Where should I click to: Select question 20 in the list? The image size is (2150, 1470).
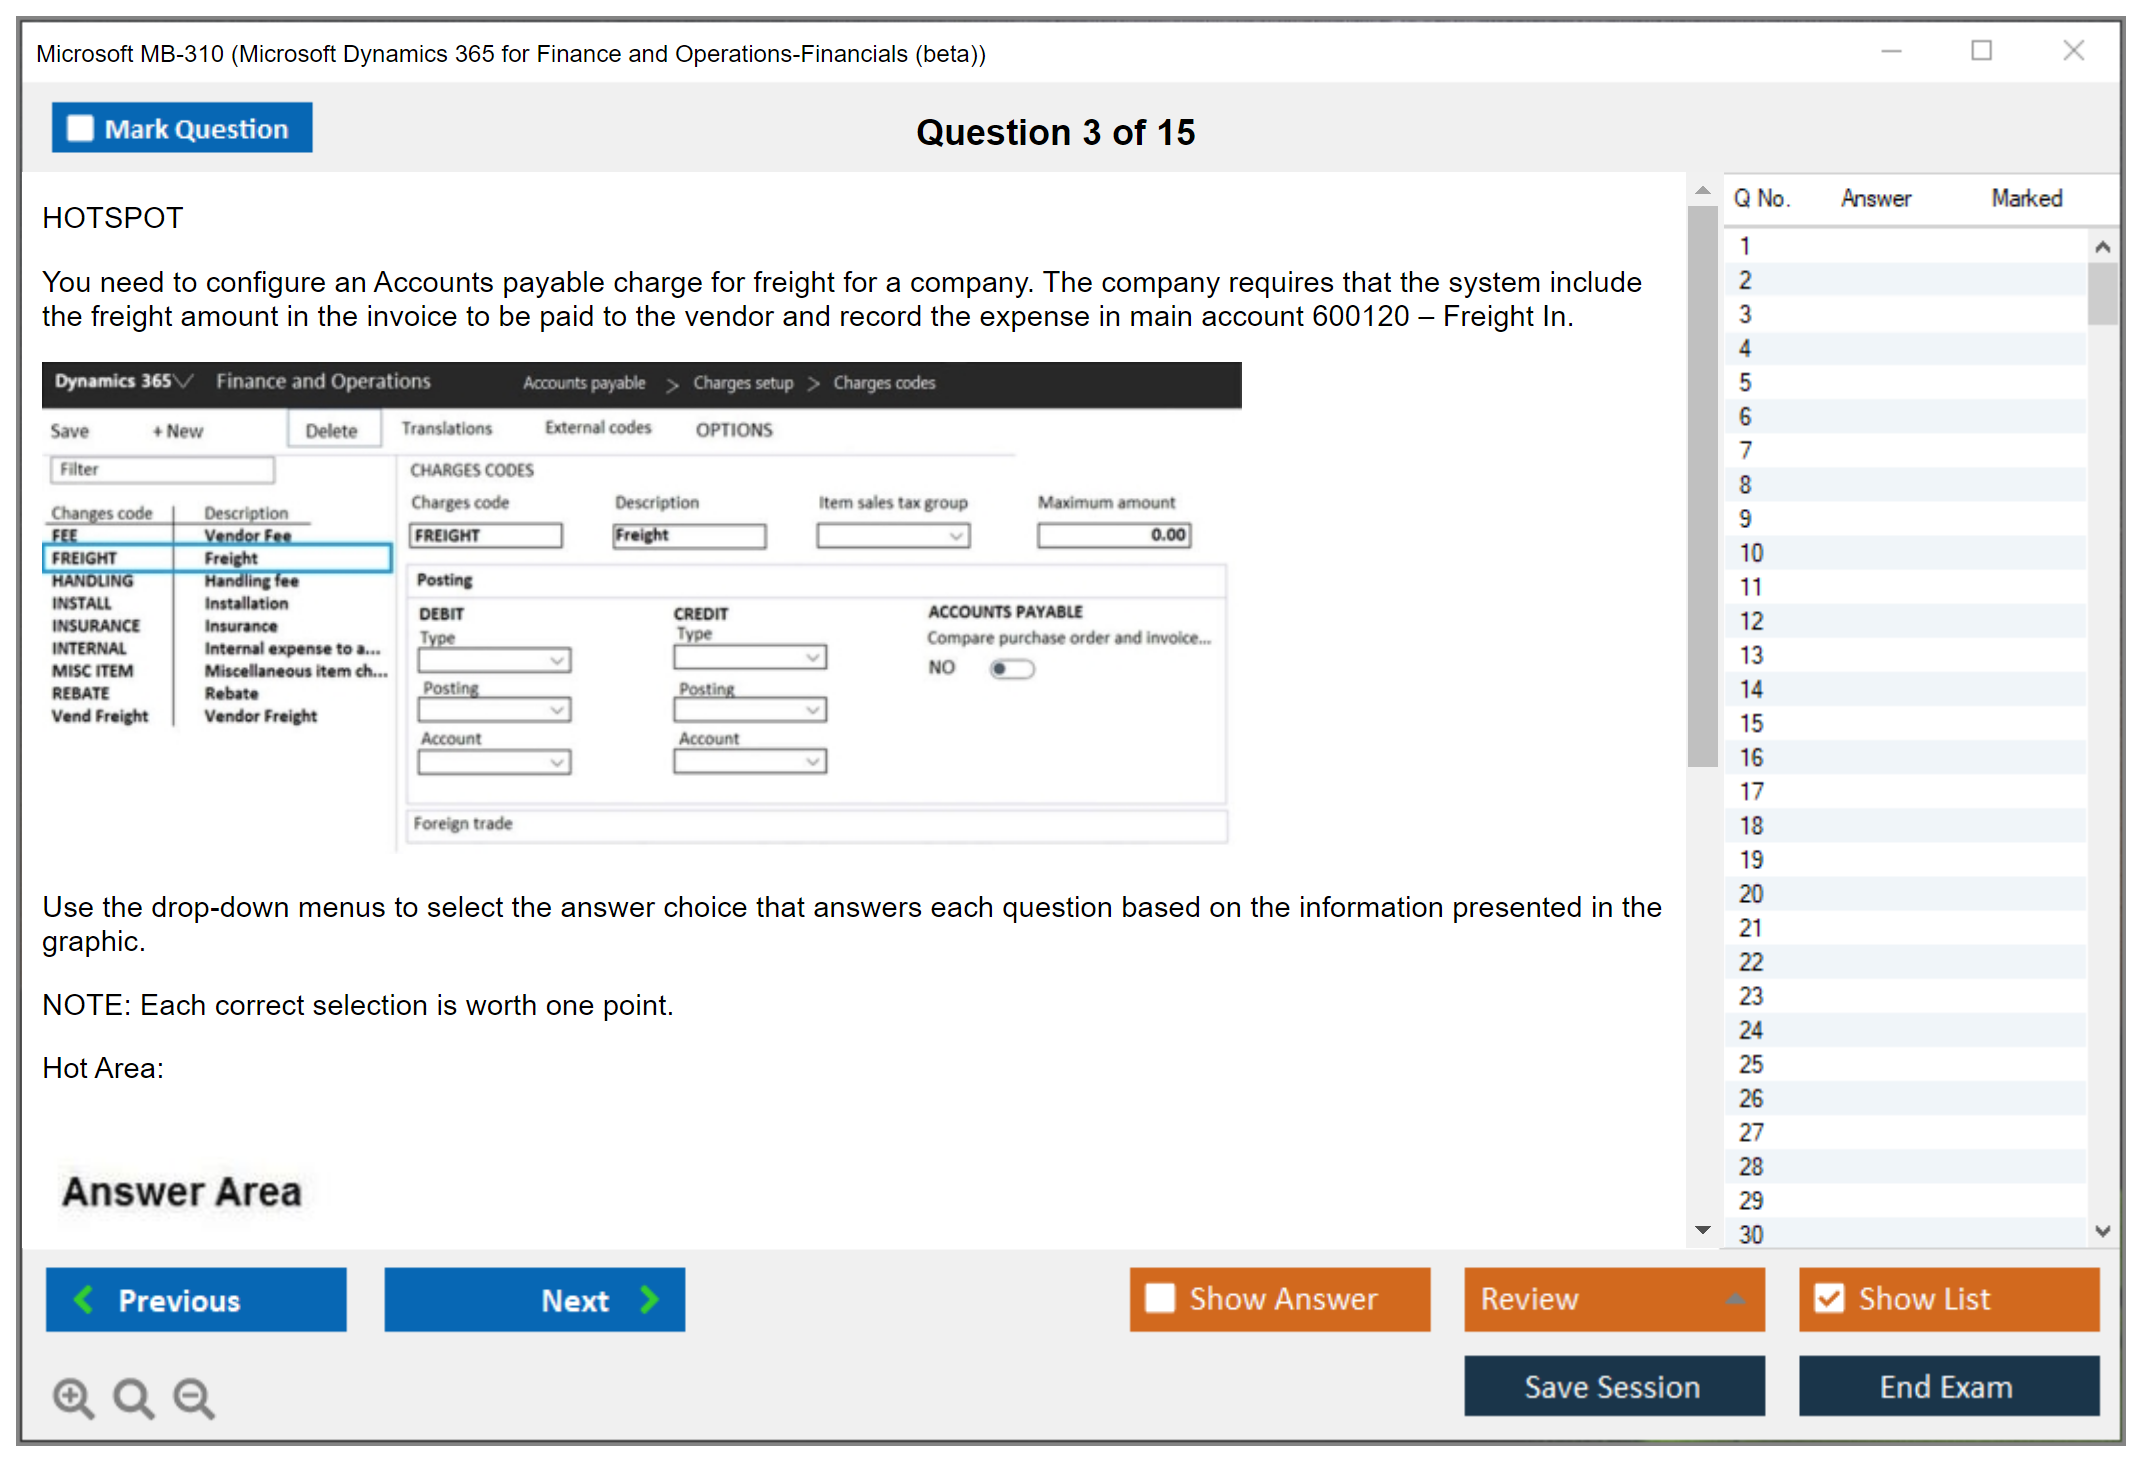[x=1751, y=894]
